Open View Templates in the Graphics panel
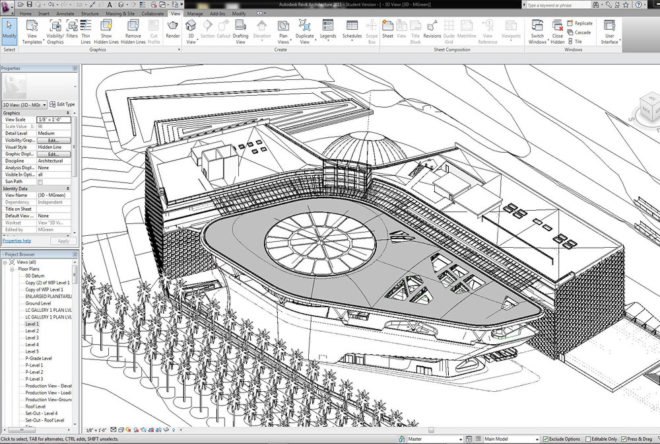The width and height of the screenshot is (660, 444). (x=32, y=32)
